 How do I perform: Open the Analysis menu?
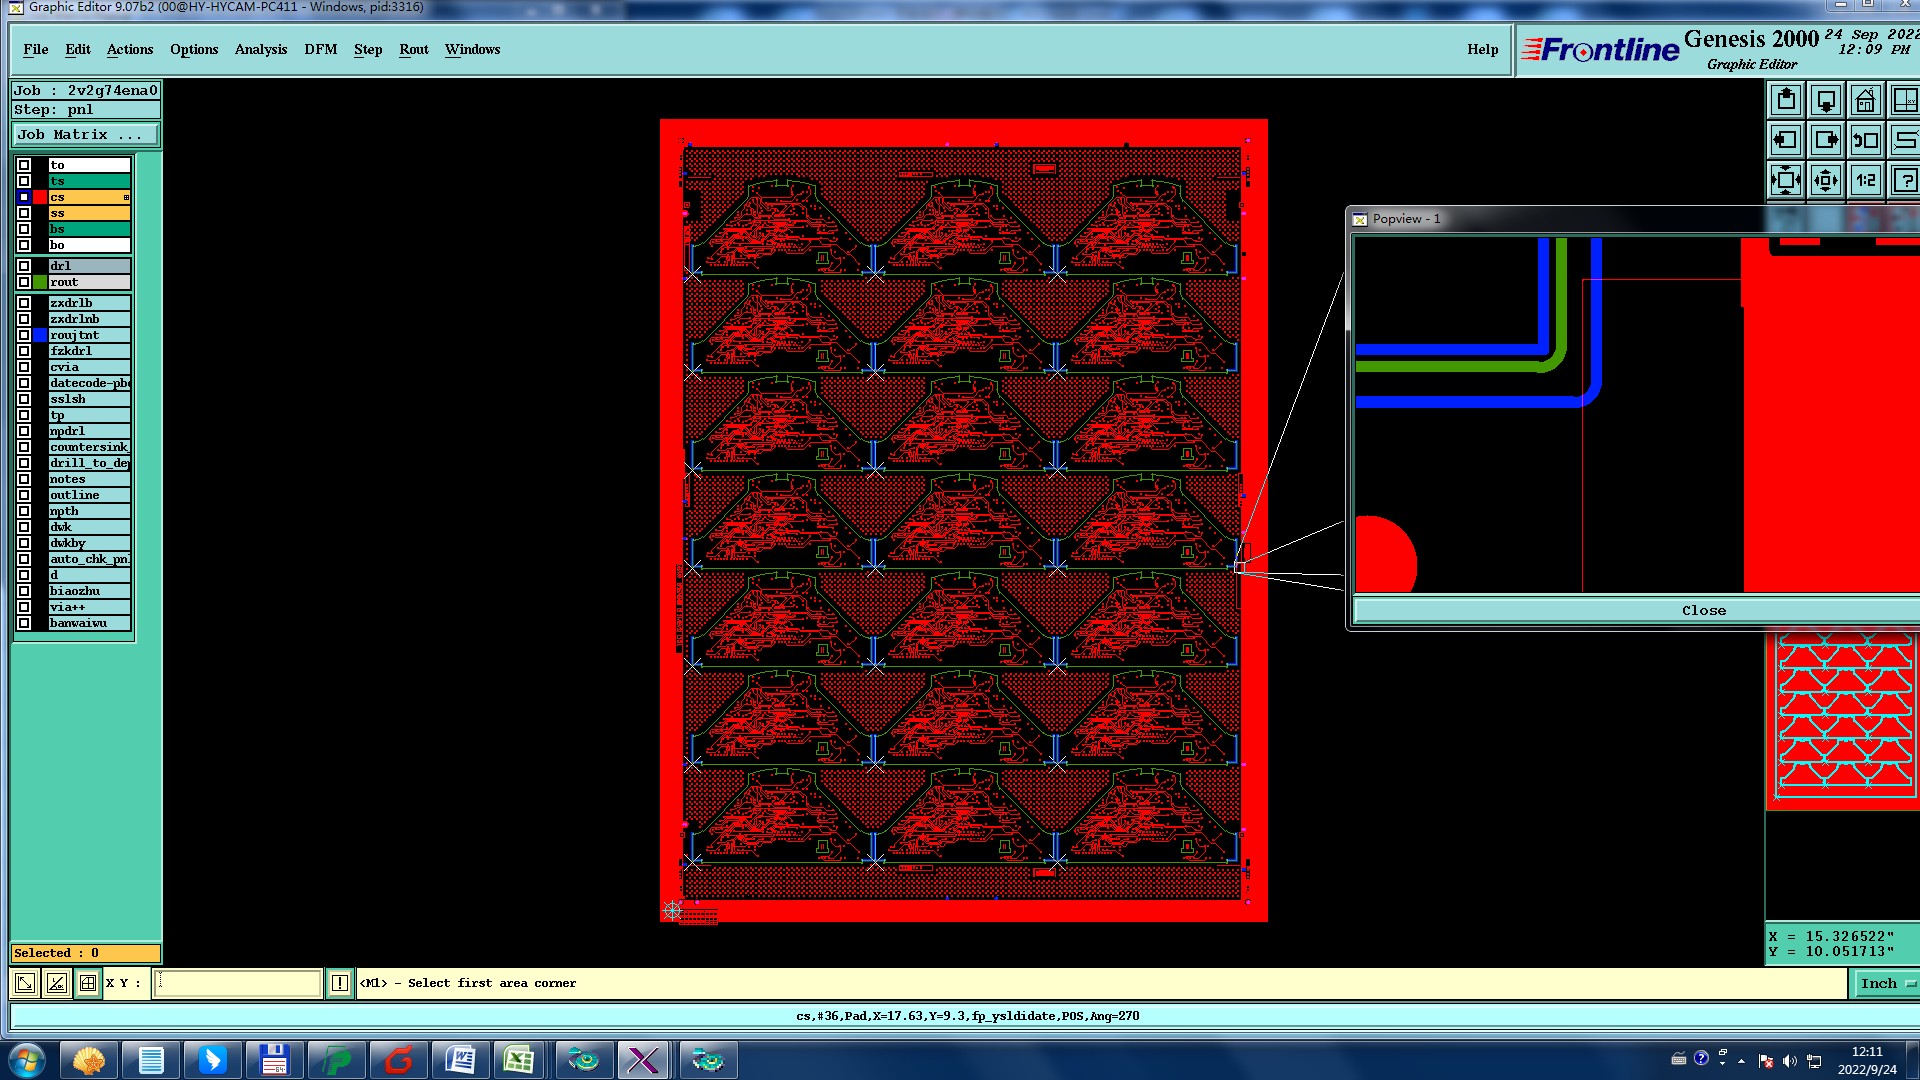click(x=260, y=49)
